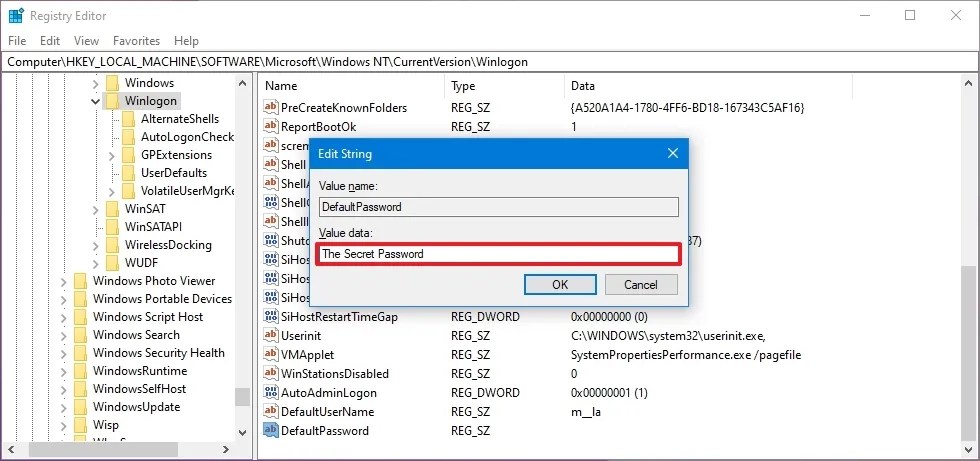The height and width of the screenshot is (461, 980).
Task: Click the Value data input field
Action: (x=498, y=254)
